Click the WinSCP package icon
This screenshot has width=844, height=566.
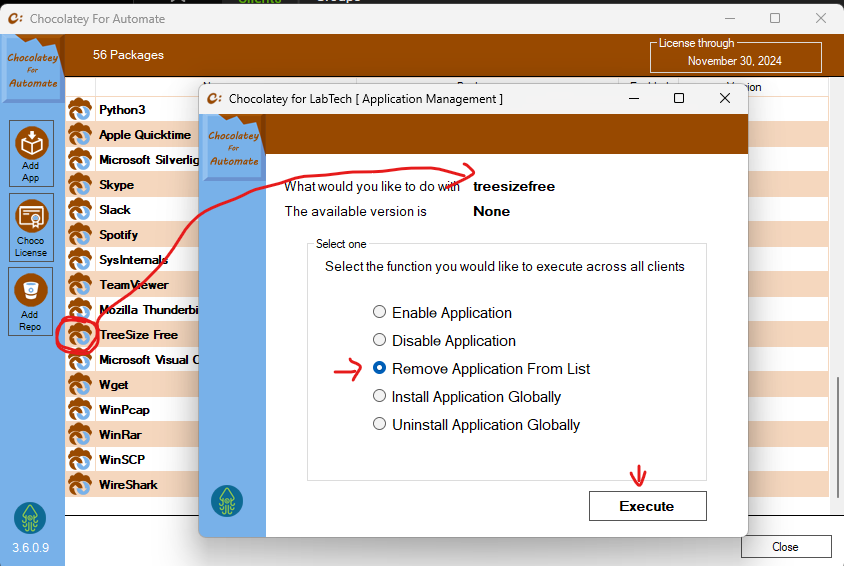[80, 460]
